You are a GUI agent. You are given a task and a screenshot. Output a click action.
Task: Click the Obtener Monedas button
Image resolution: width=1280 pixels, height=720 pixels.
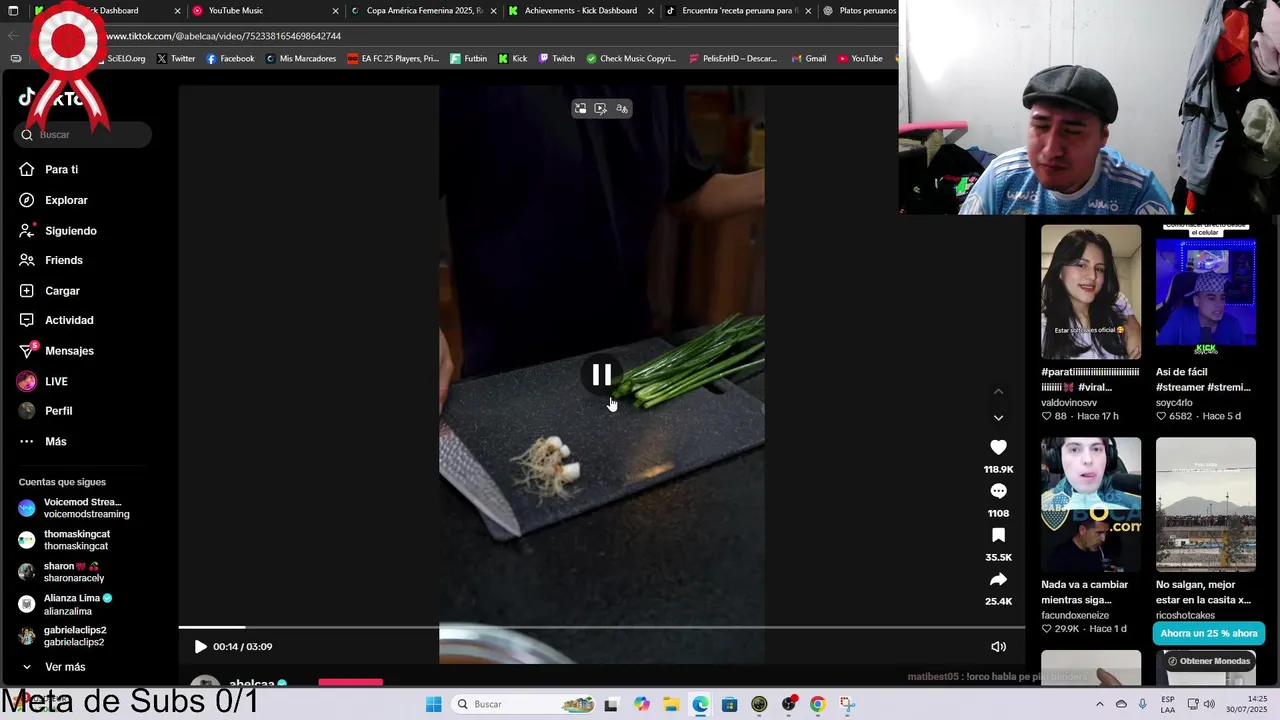1208,661
